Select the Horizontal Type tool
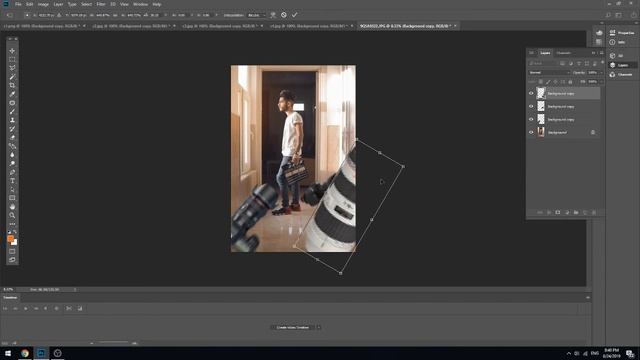640x360 pixels. [12, 180]
